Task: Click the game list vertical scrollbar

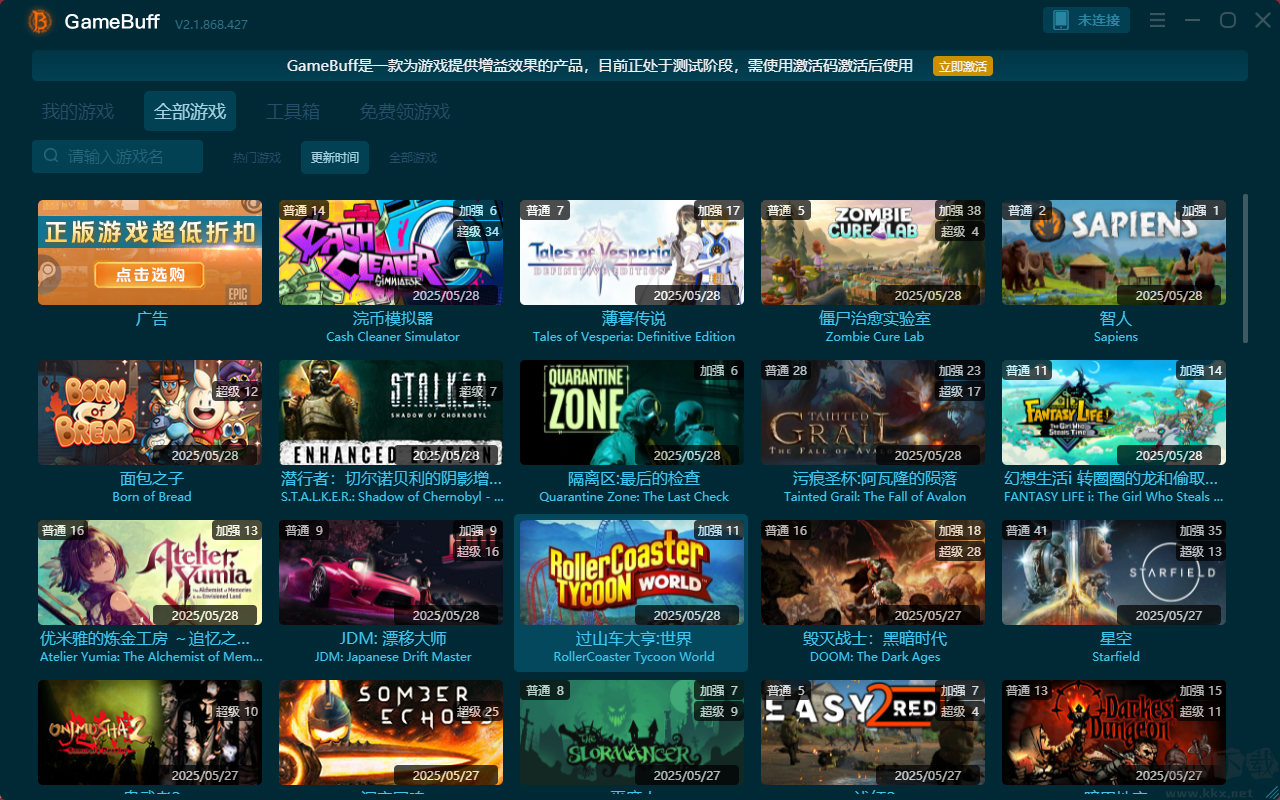Action: click(x=1245, y=268)
